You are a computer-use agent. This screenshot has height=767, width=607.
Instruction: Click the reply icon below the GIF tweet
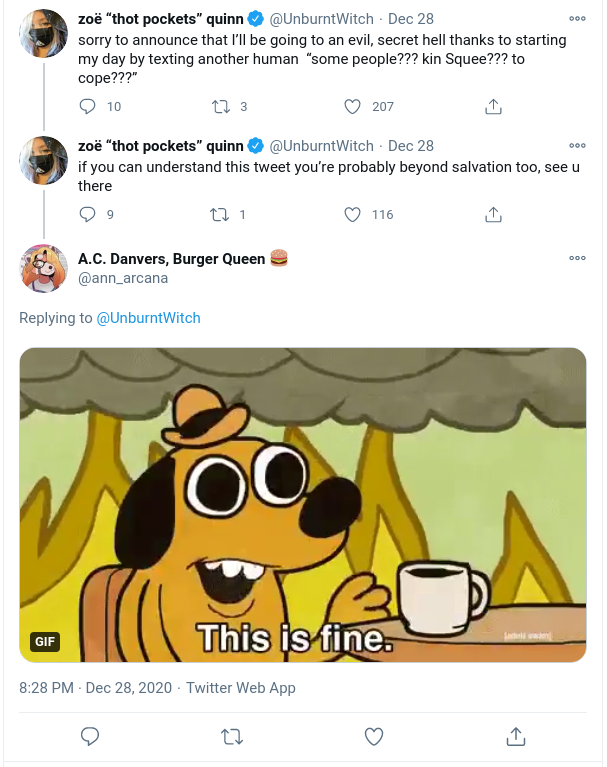pos(90,736)
